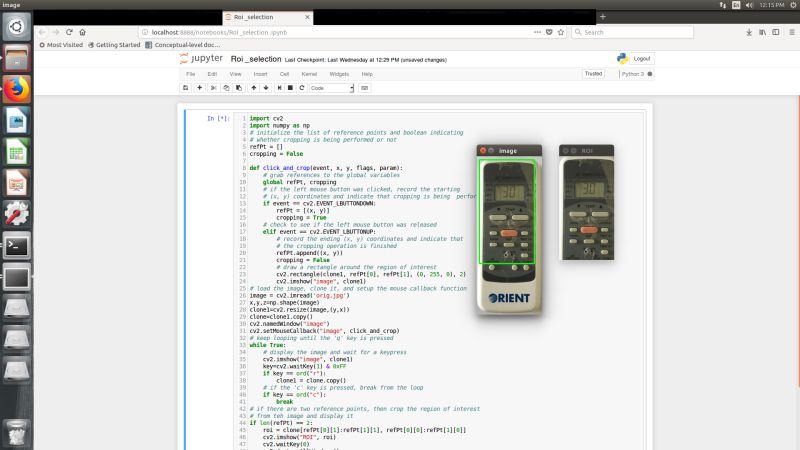
Task: Click the cropped remote in ROI window
Action: click(x=587, y=208)
